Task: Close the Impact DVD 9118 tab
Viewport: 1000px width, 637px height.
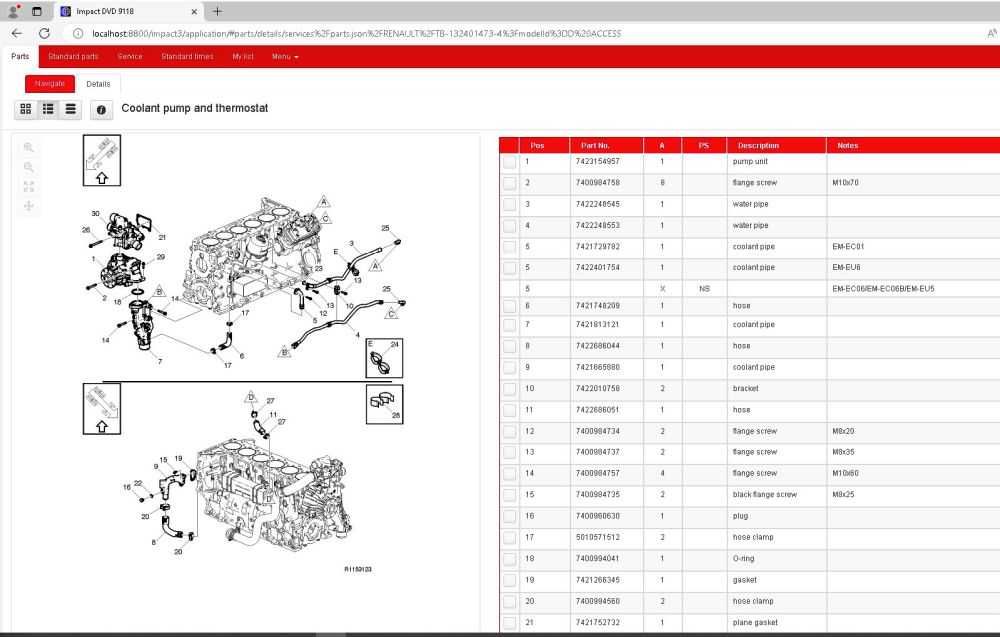Action: point(194,11)
